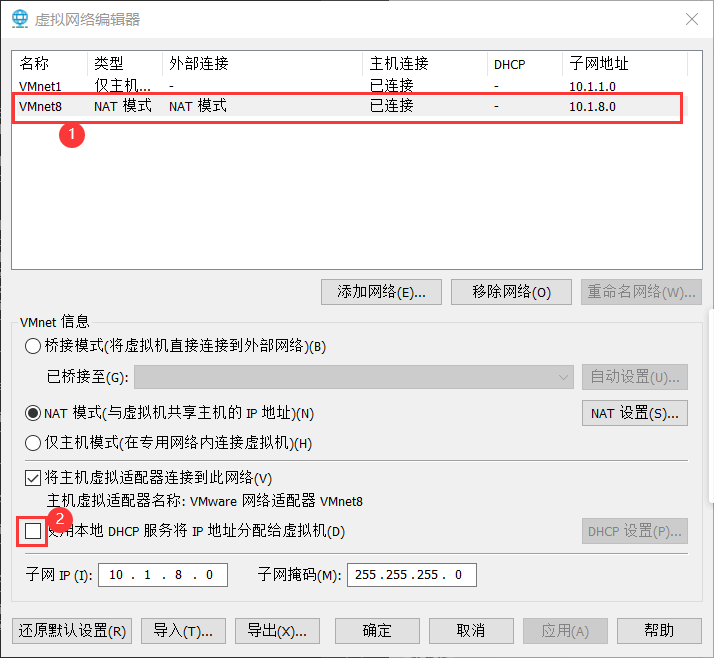Screen dimensions: 714x658
Task: Select NAT 模式 radio button
Action: point(33,413)
